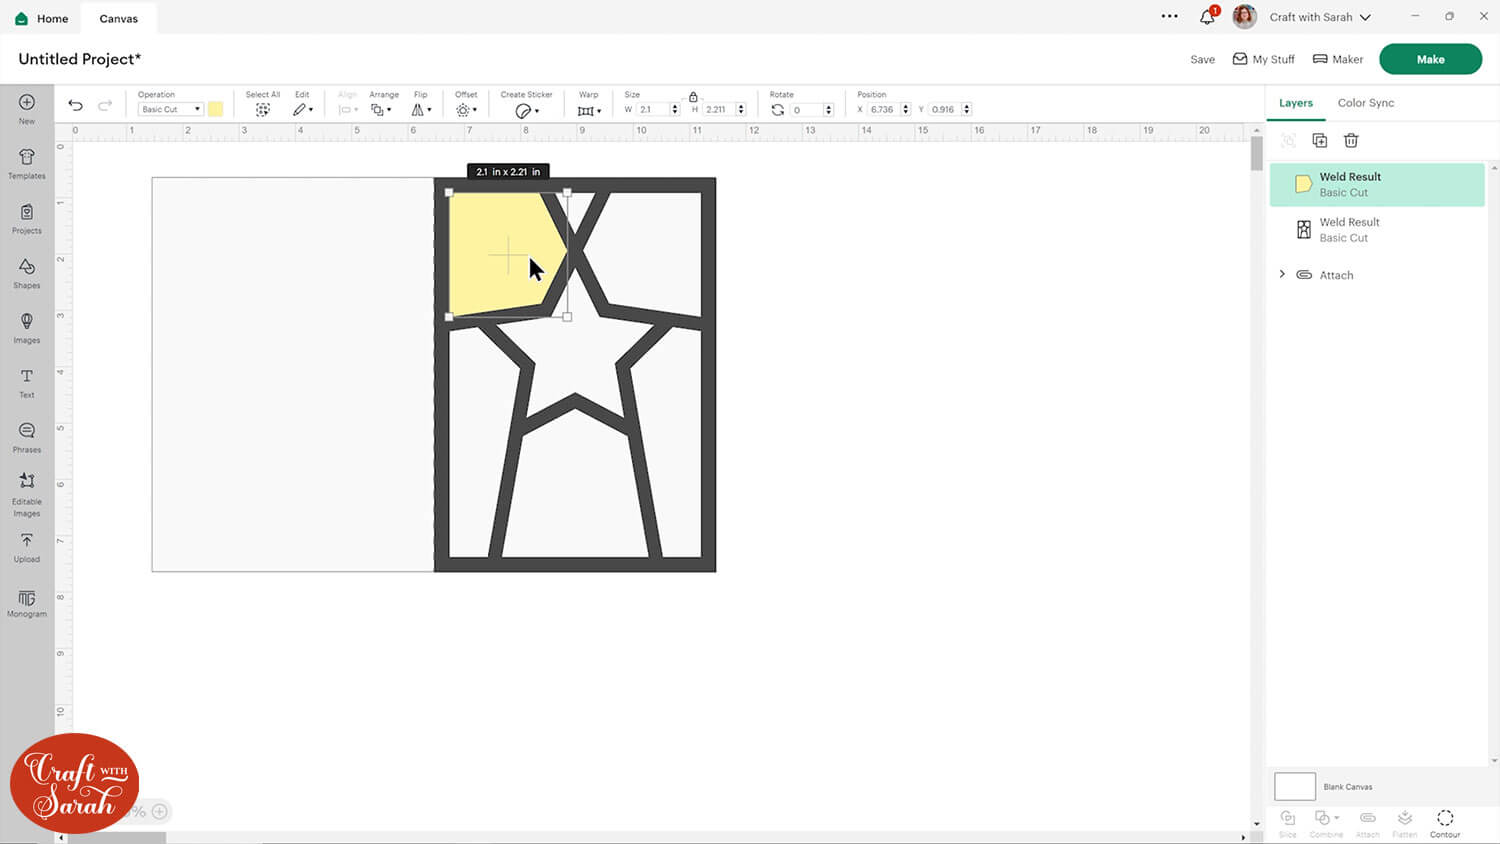Delete the selected layer with trash icon

[x=1351, y=141]
